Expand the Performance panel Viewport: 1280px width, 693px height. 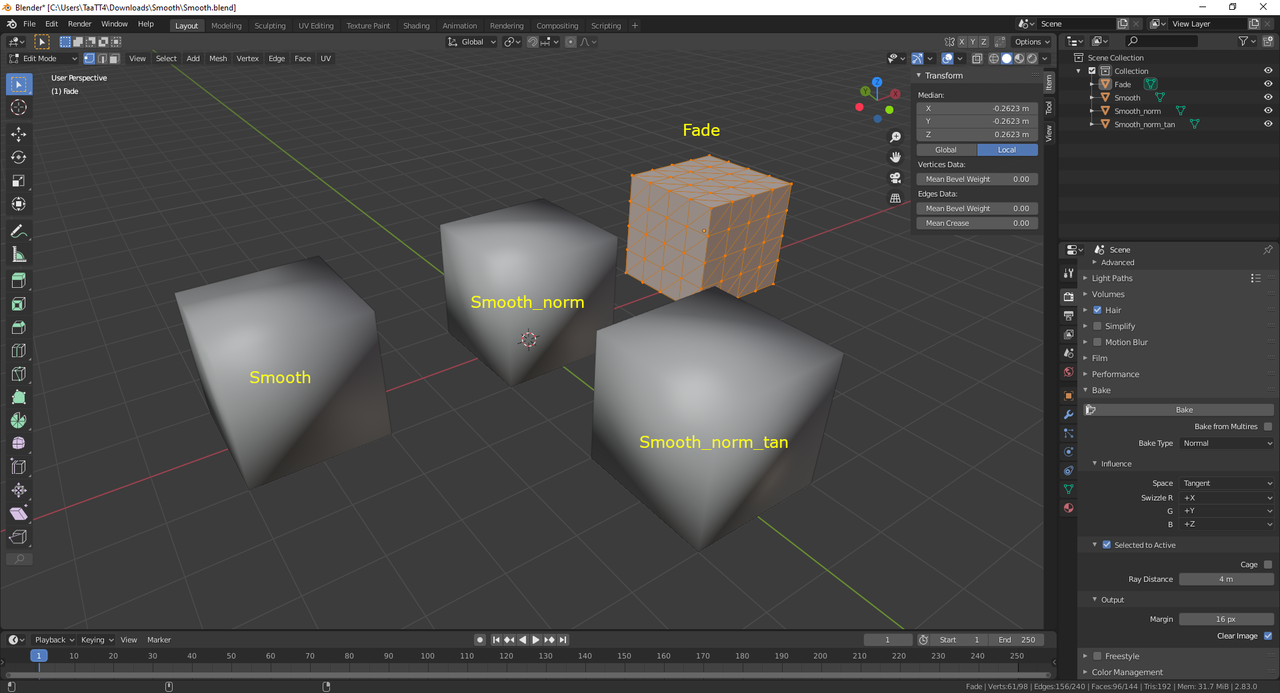1115,374
